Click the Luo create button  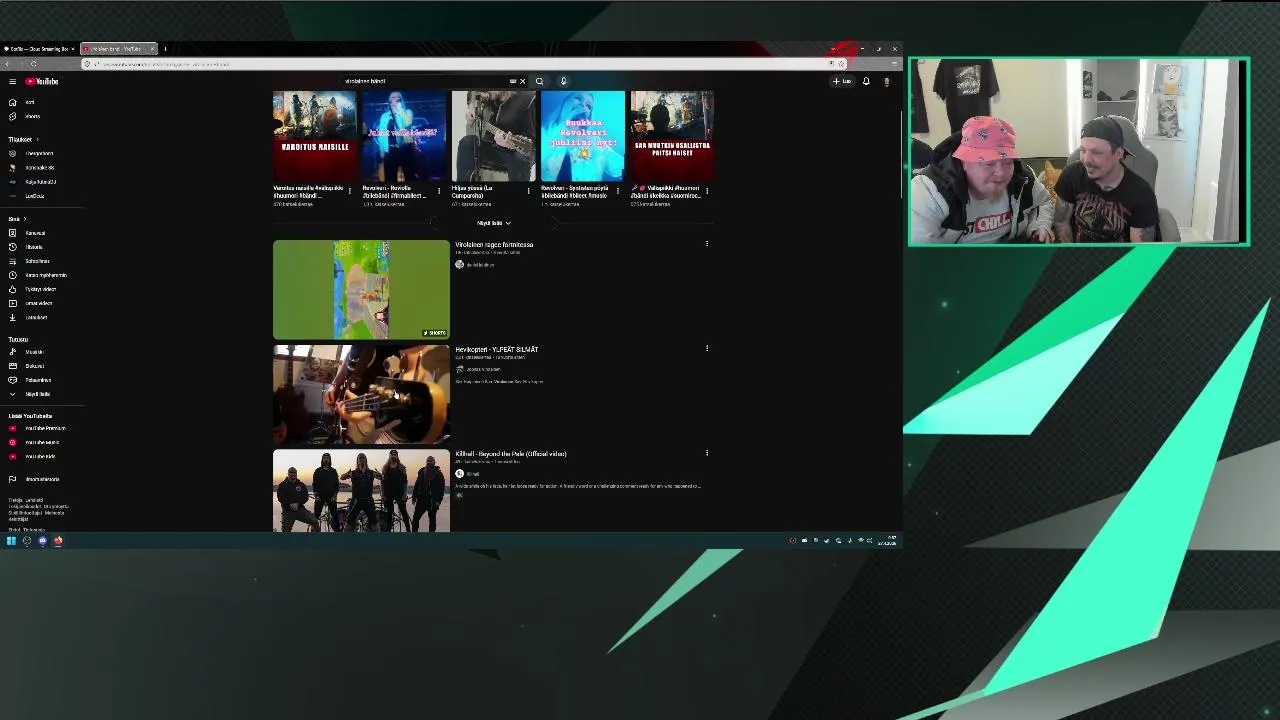coord(842,81)
